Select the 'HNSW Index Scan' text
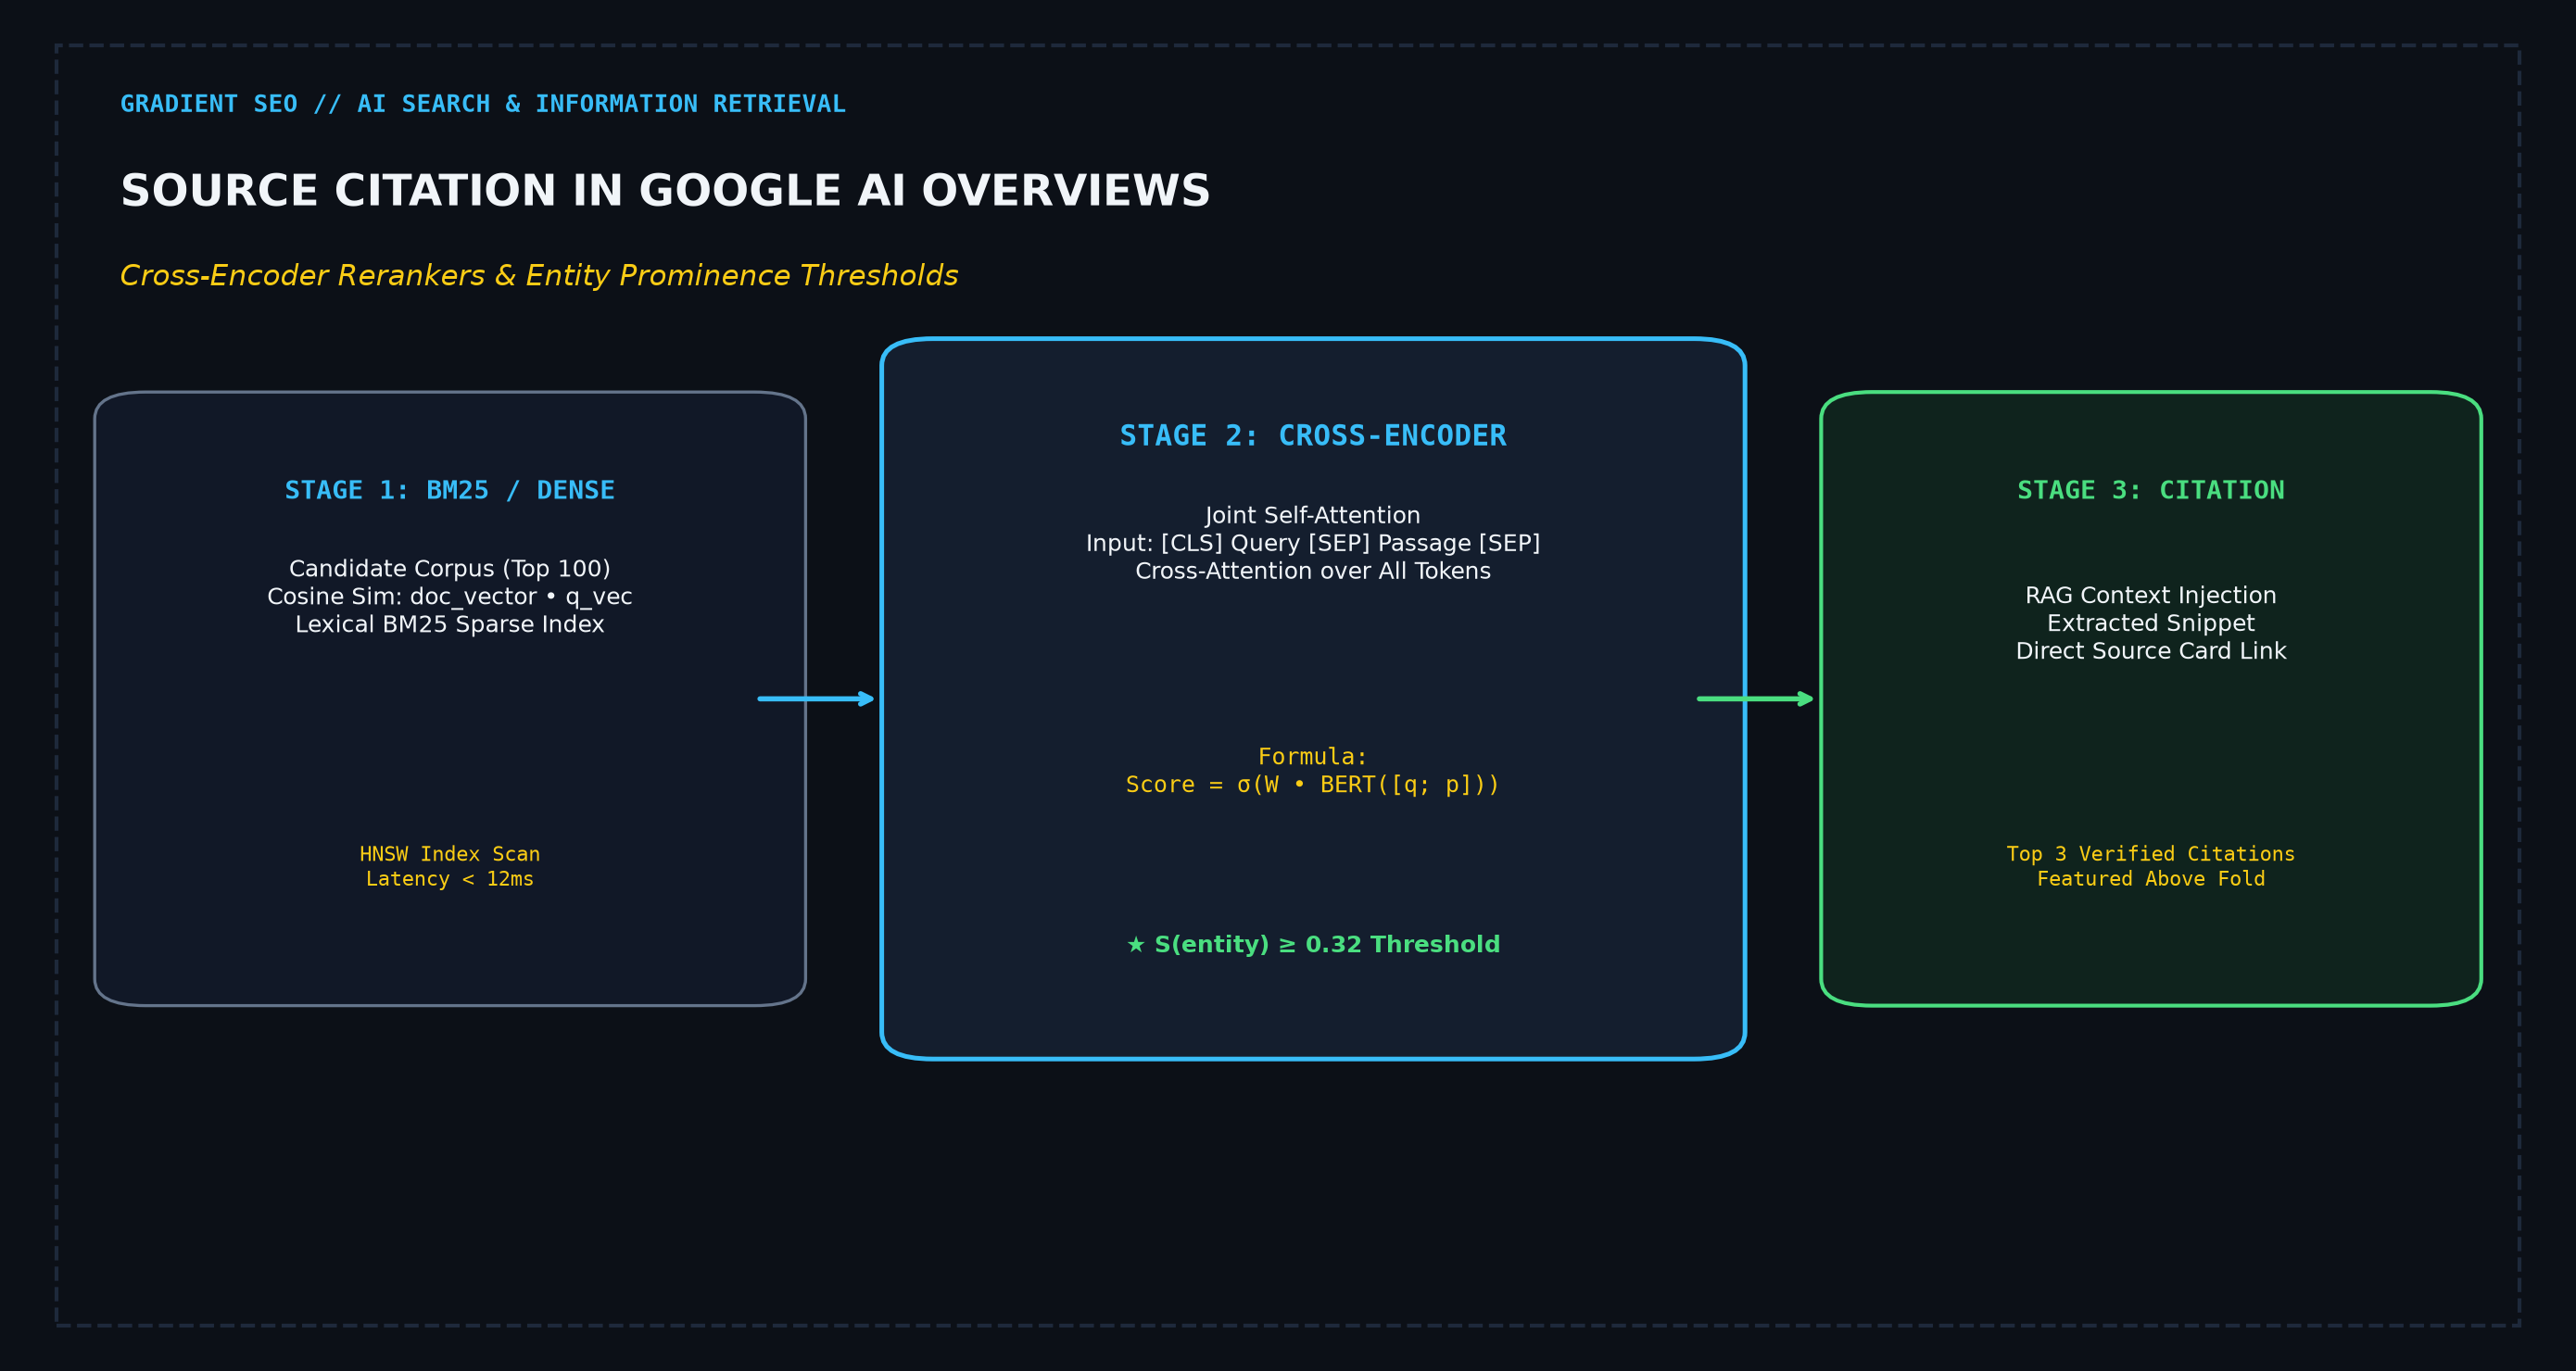 449,854
